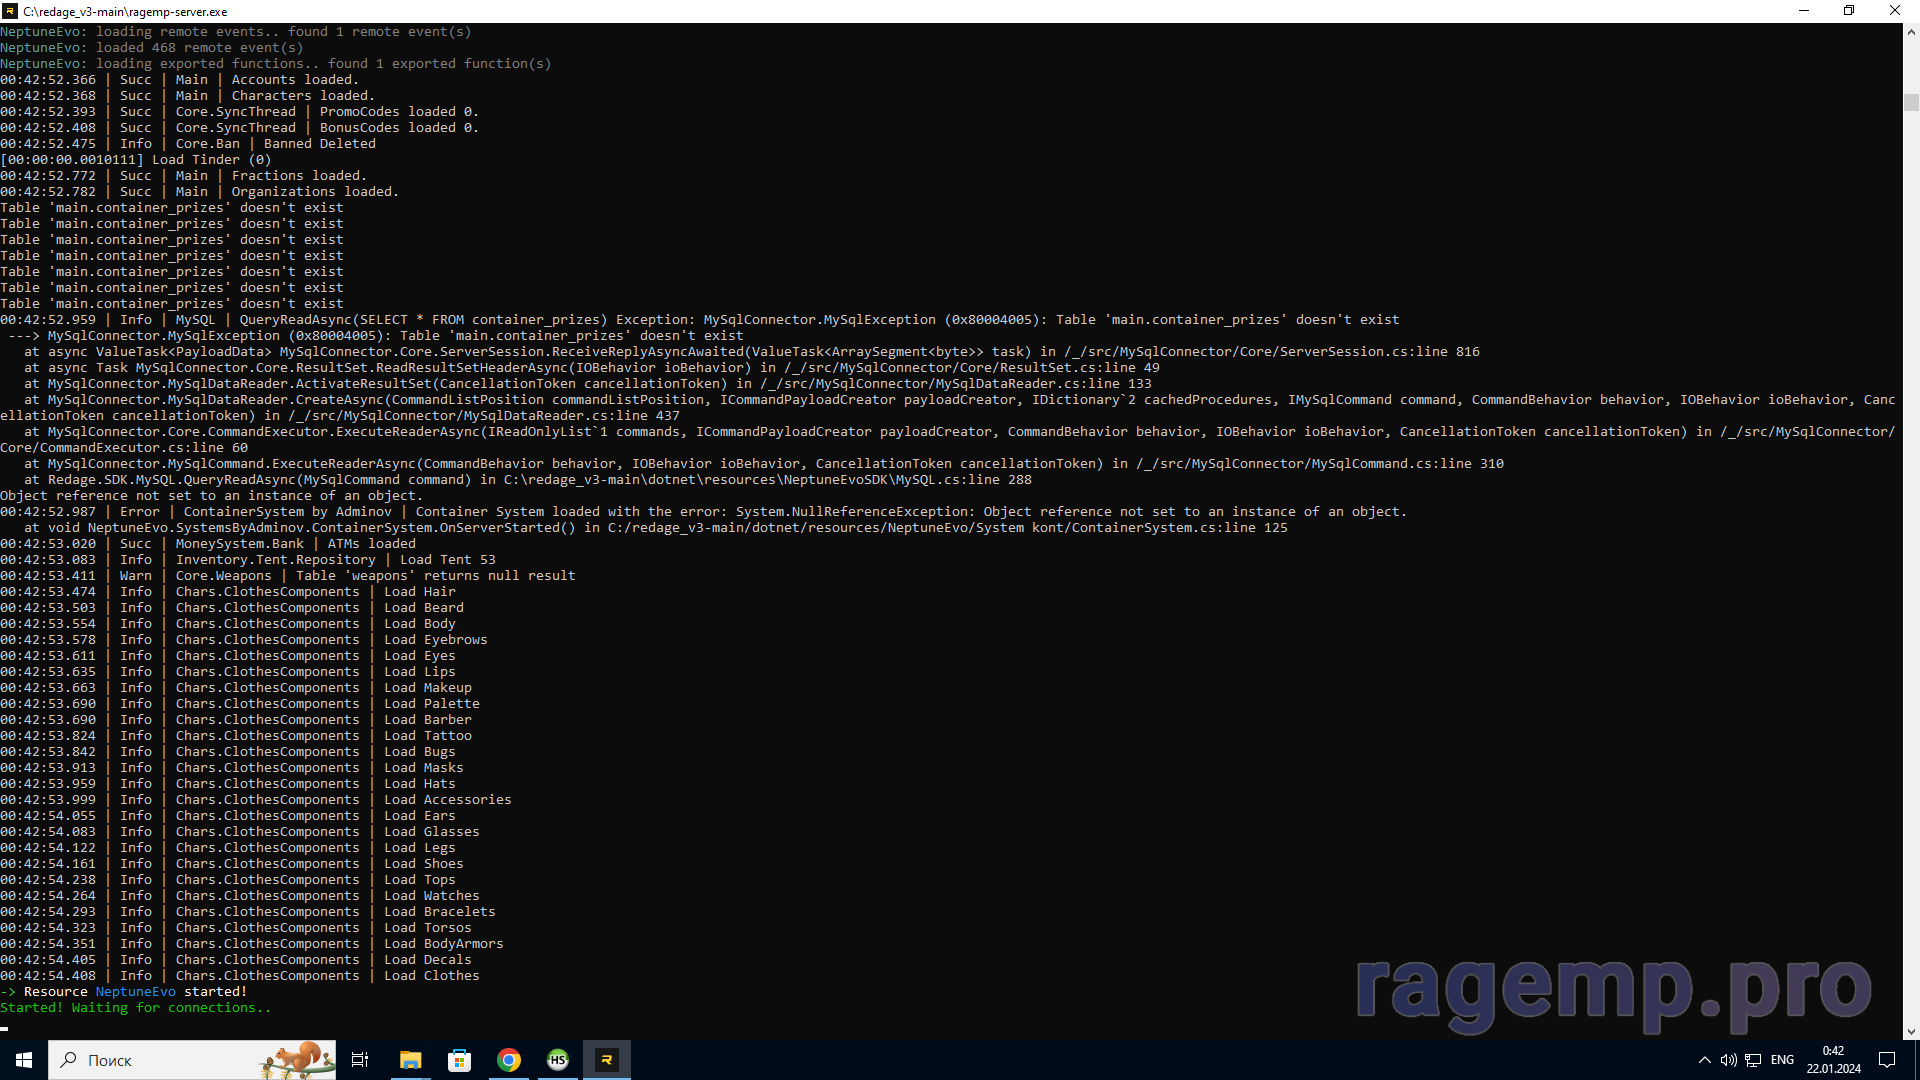Click the console vertical scrollbar thumb
The image size is (1920, 1080).
pos(1911,102)
